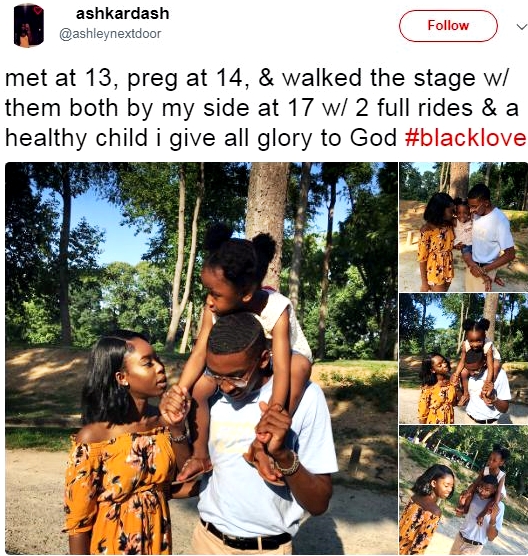Click the sandy path in the main photo
The height and width of the screenshot is (556, 528).
pos(34,504)
